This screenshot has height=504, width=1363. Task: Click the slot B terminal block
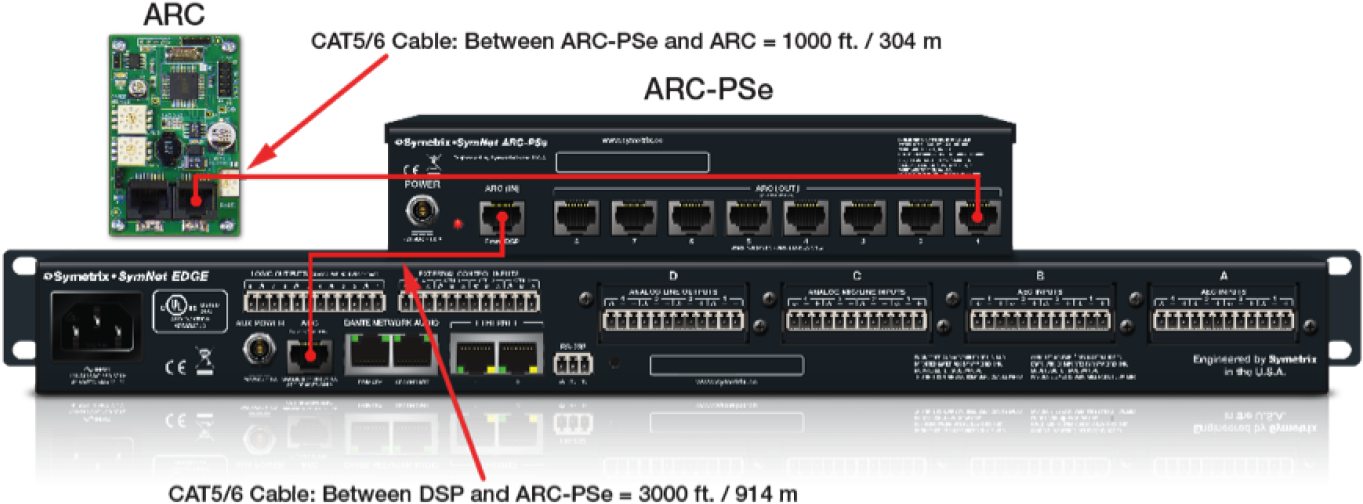(1040, 320)
